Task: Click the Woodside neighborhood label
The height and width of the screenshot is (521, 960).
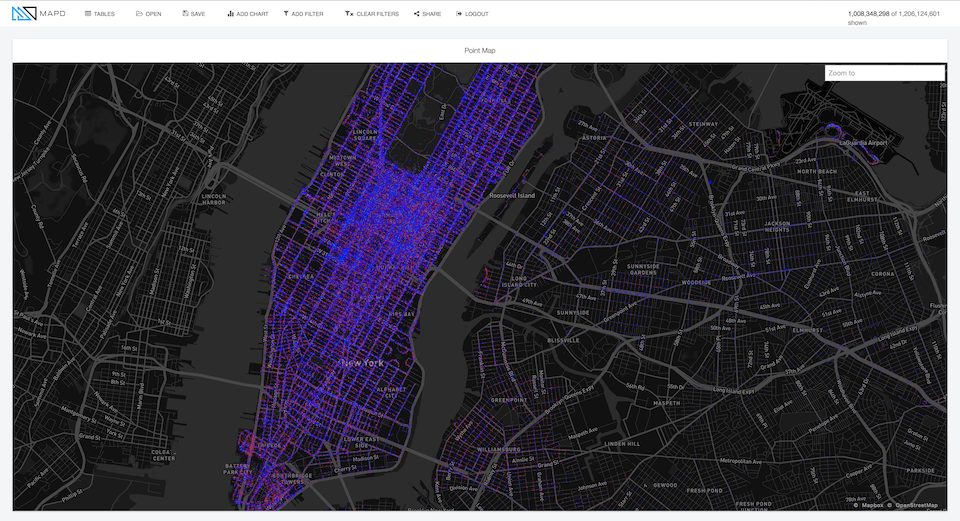Action: pyautogui.click(x=696, y=283)
